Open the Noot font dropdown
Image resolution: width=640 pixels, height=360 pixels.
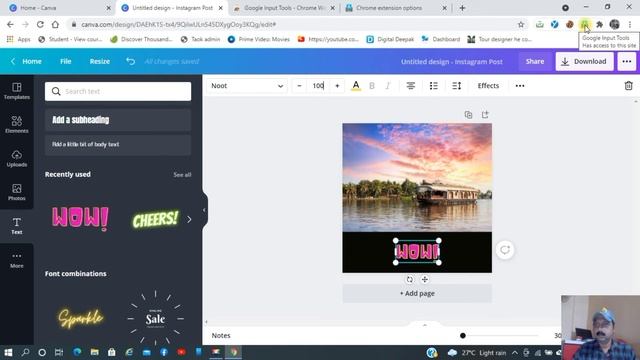tap(247, 86)
